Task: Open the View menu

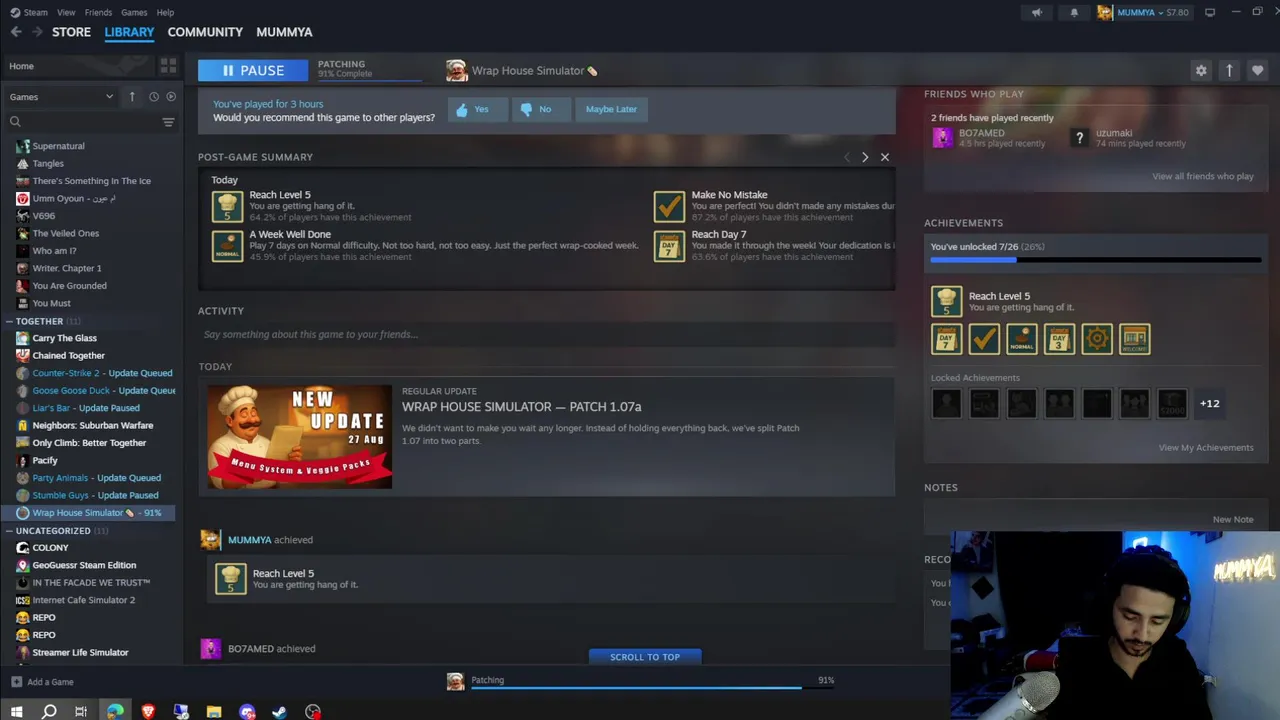Action: (66, 12)
